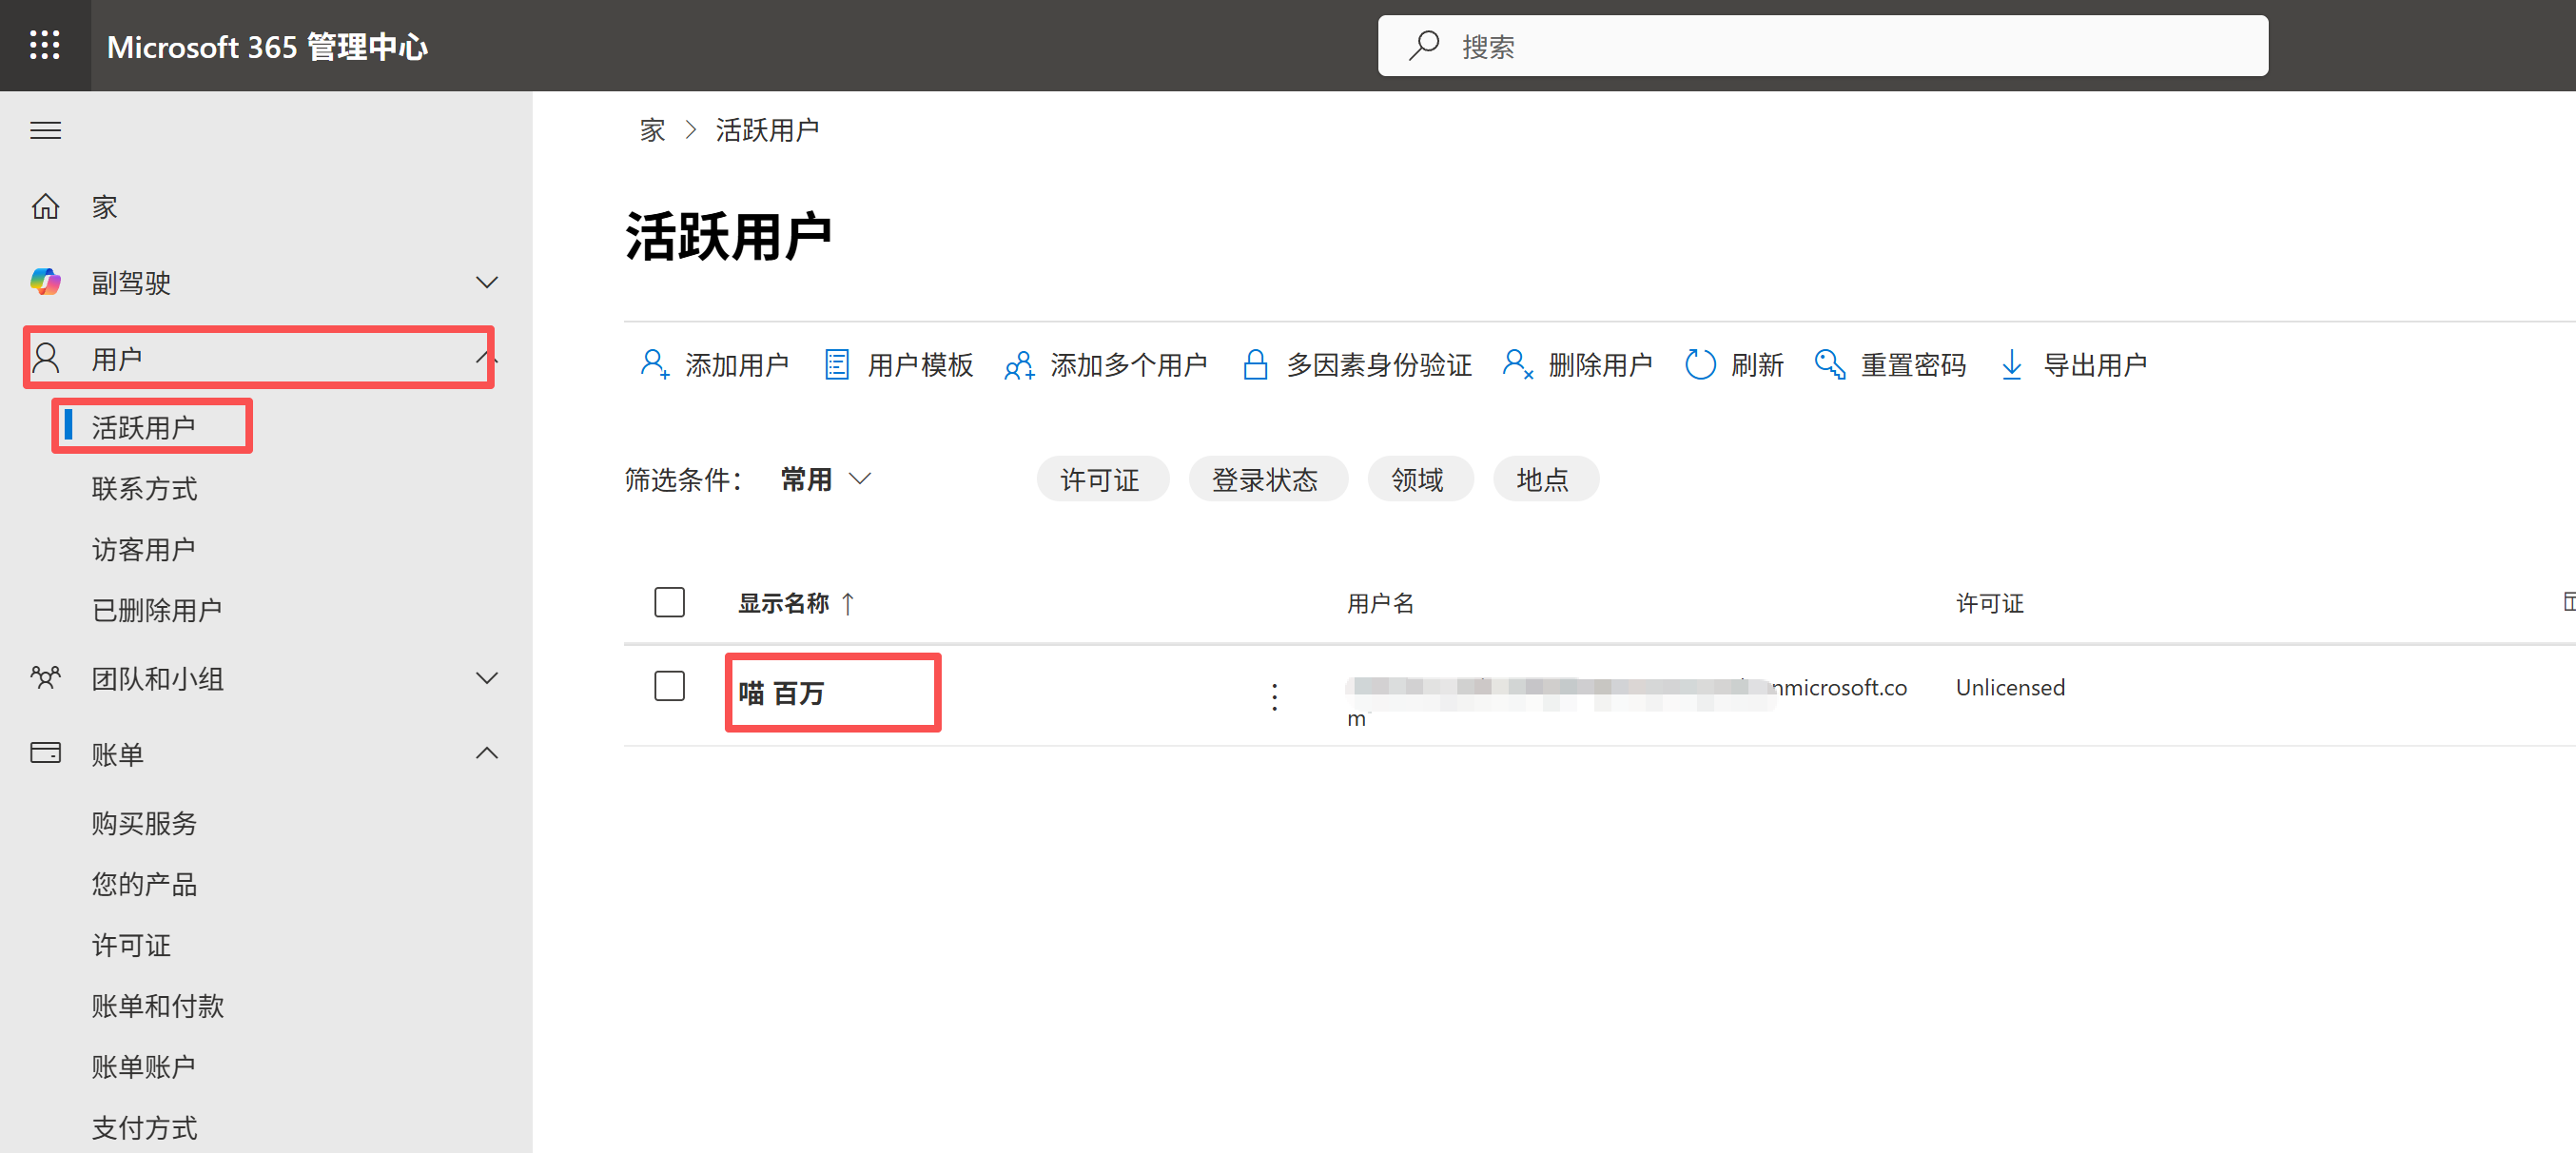Click the 家 breadcrumb link

[652, 130]
